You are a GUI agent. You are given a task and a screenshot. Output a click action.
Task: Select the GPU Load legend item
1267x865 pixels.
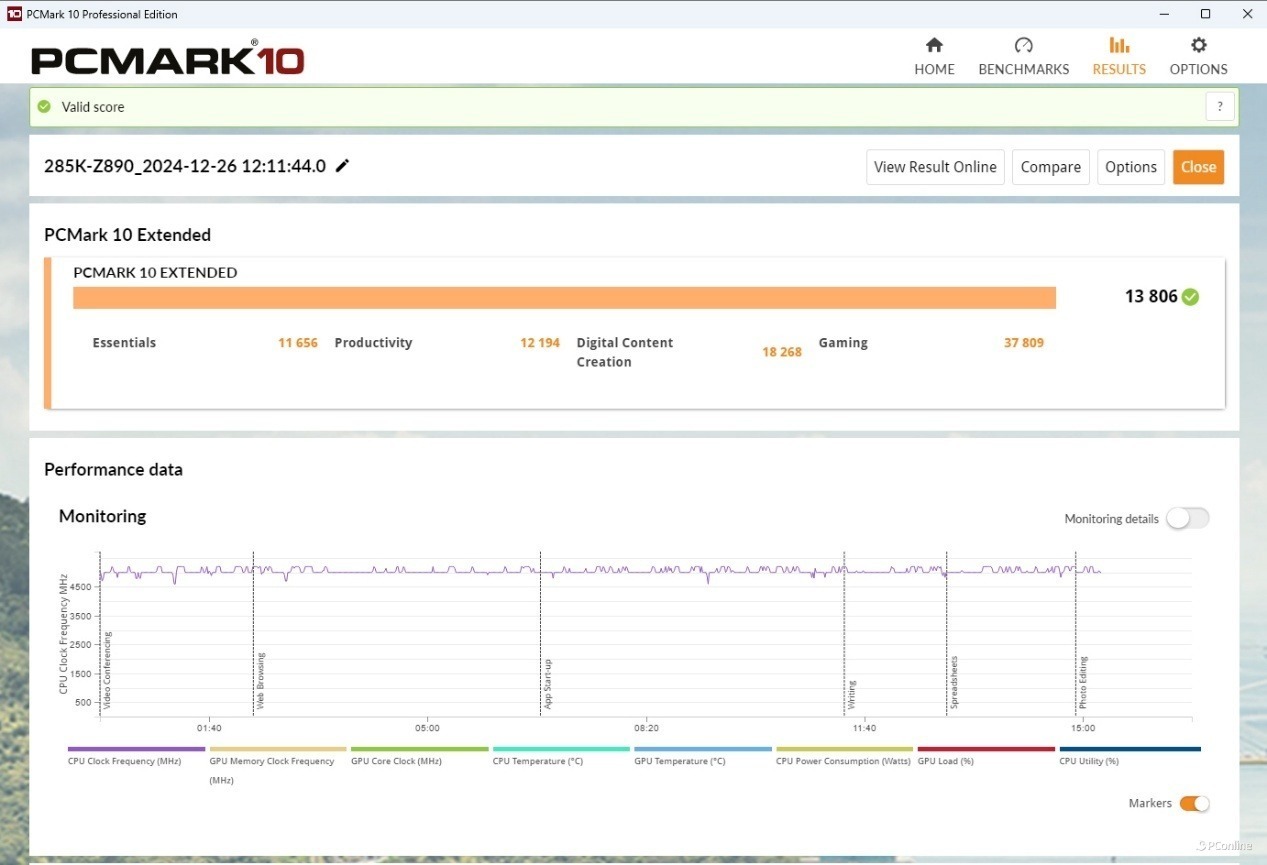coord(985,749)
